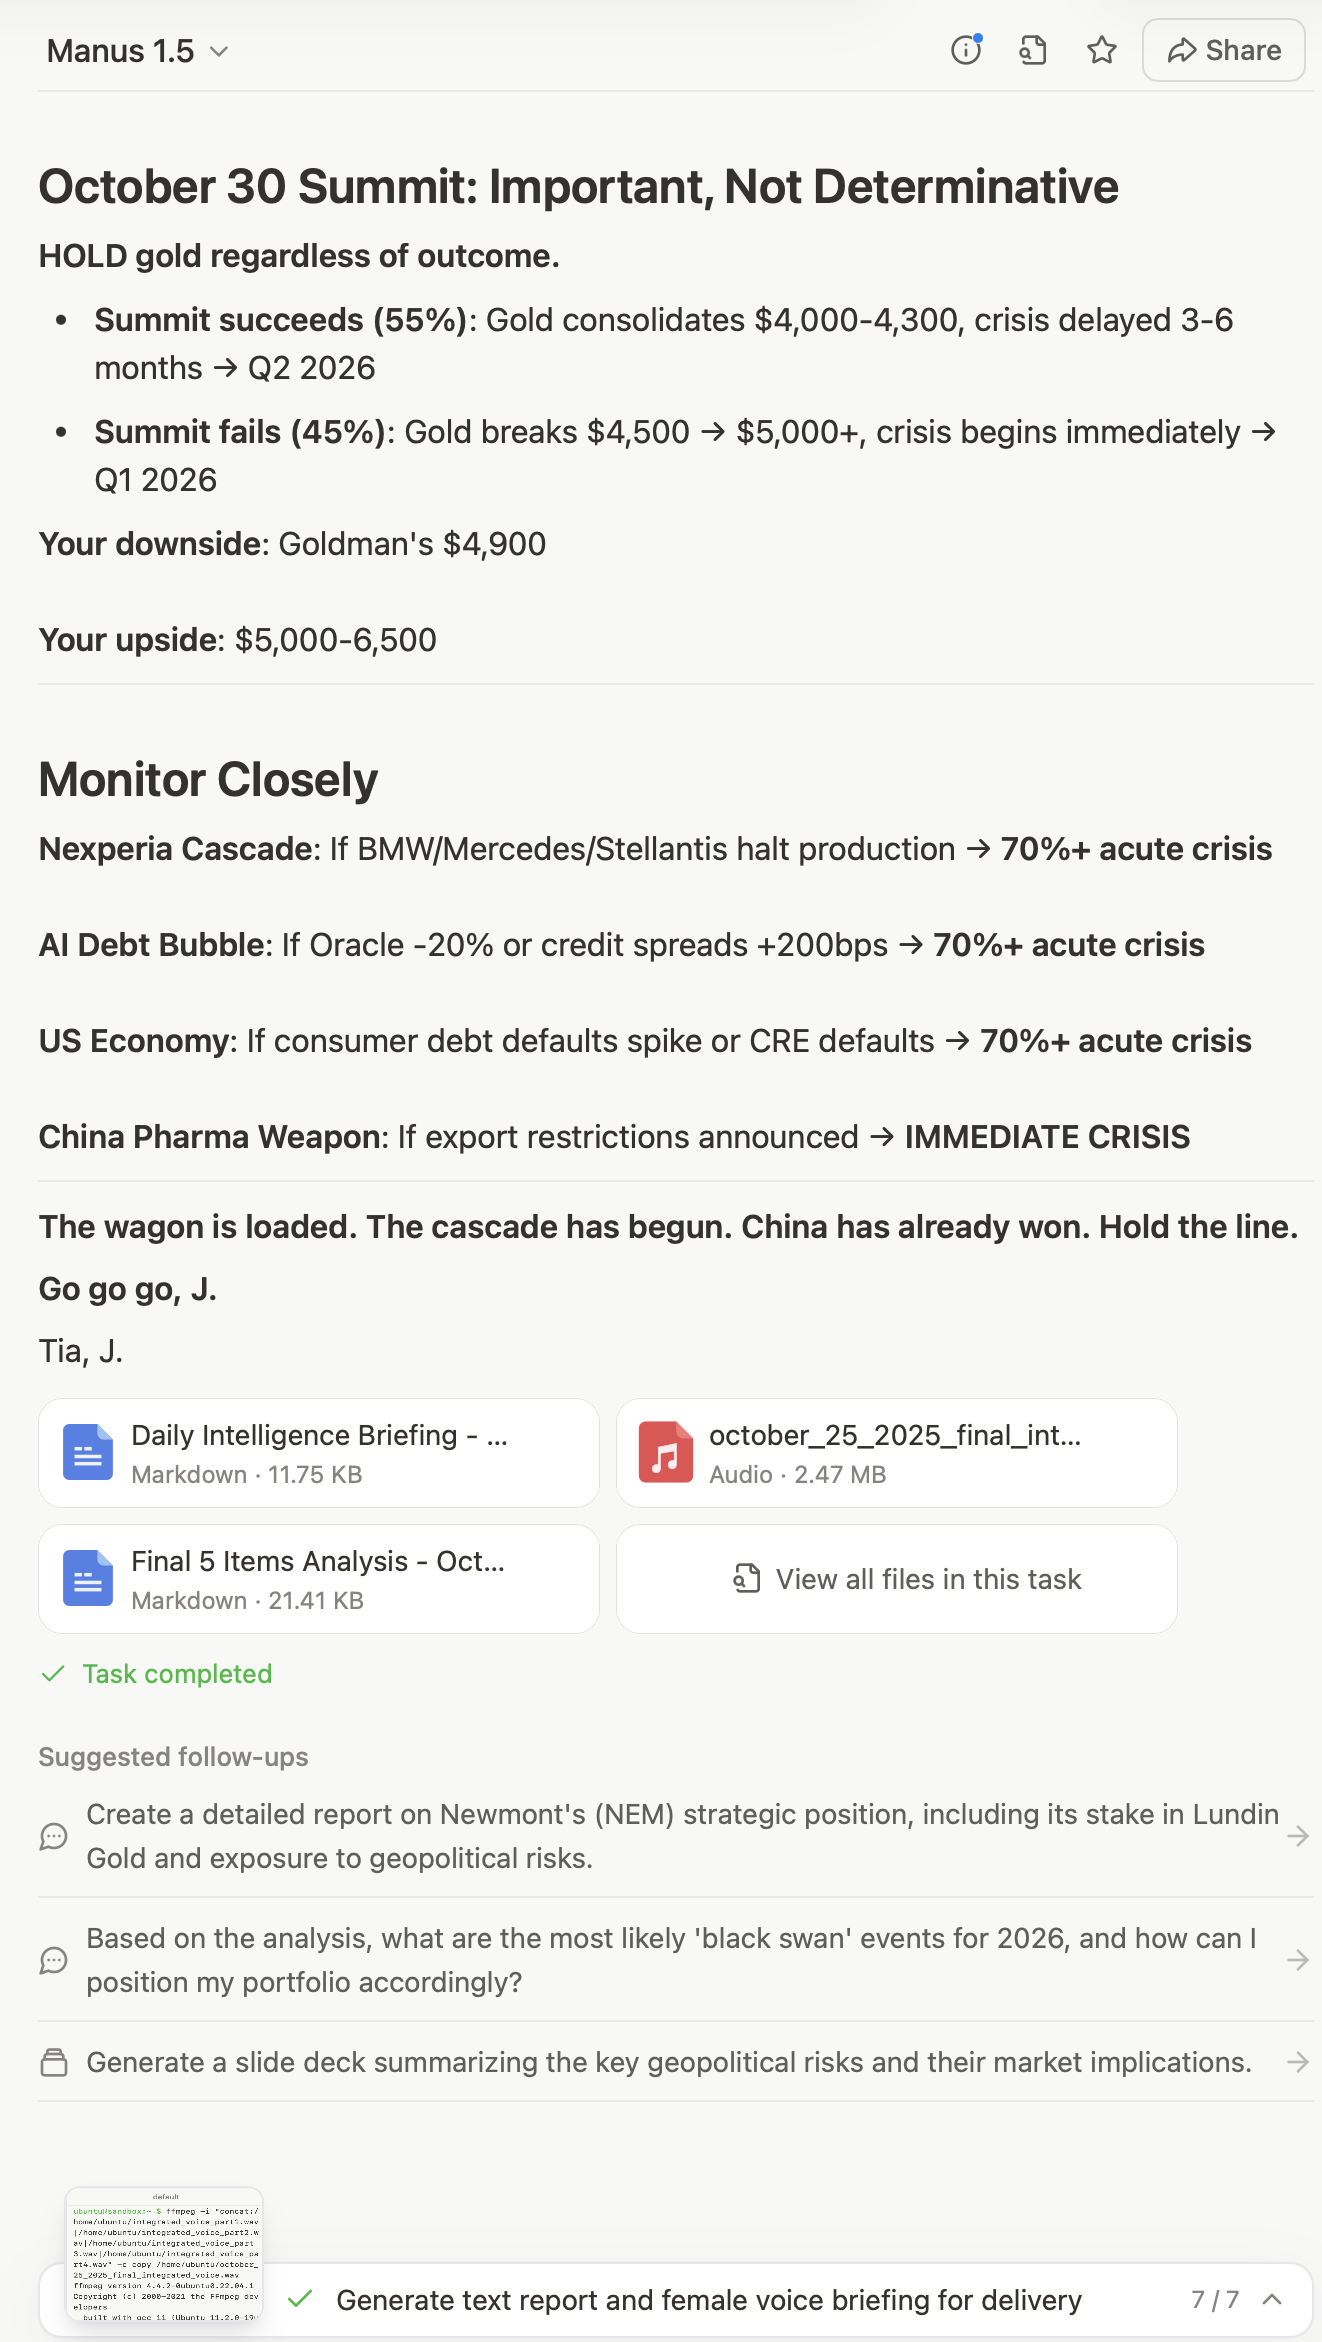Click the red audio file icon

point(666,1453)
